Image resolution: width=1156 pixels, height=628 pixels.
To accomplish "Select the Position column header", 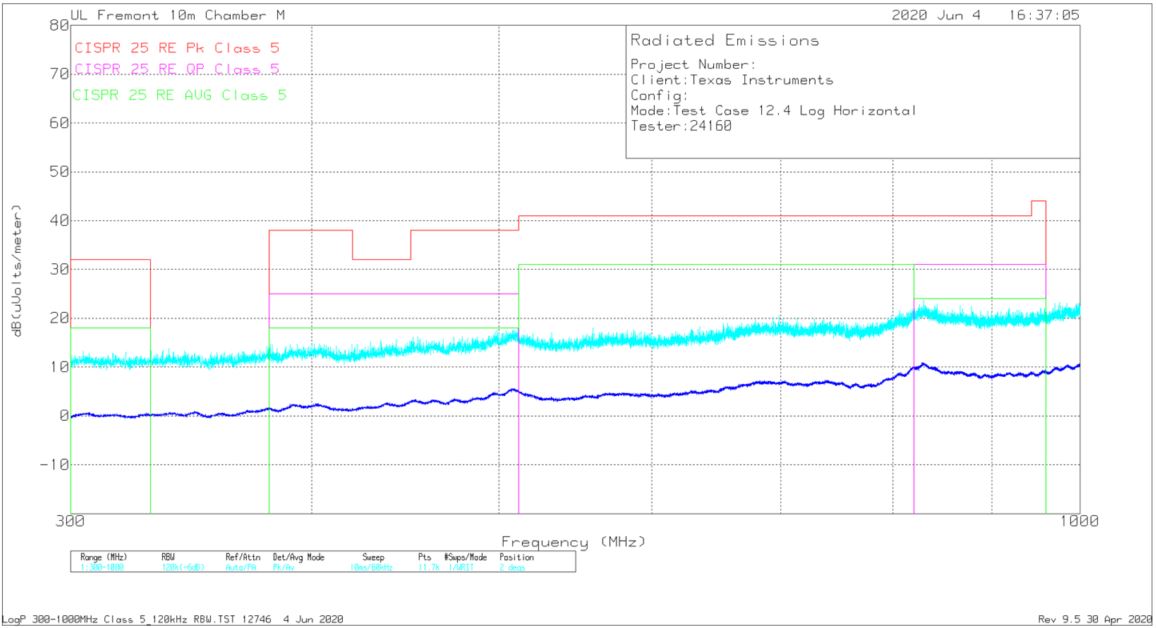I will tap(516, 557).
